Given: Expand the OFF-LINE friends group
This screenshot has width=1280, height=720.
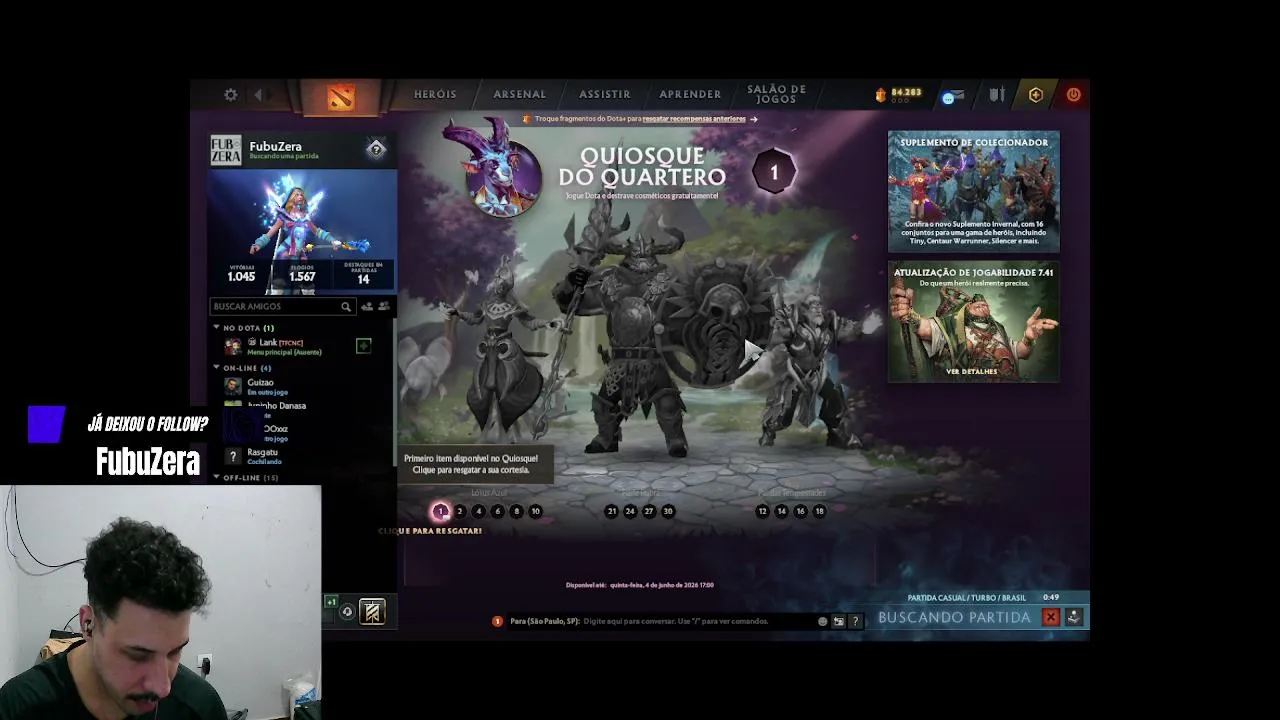Looking at the screenshot, I should pyautogui.click(x=216, y=478).
